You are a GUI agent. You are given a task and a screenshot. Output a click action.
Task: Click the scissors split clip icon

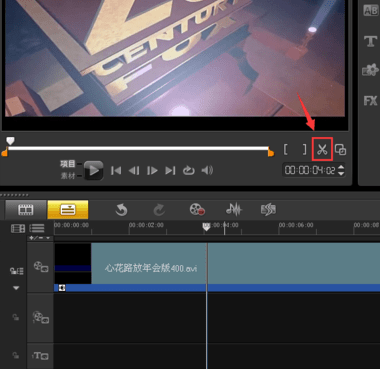click(x=322, y=150)
